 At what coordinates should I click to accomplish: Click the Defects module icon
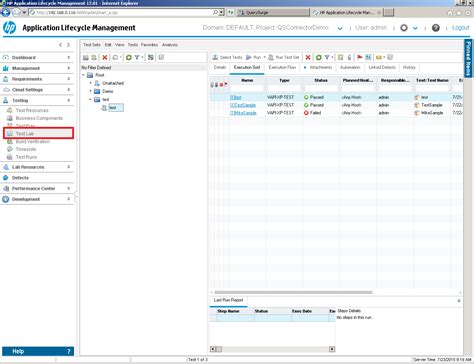click(x=6, y=178)
